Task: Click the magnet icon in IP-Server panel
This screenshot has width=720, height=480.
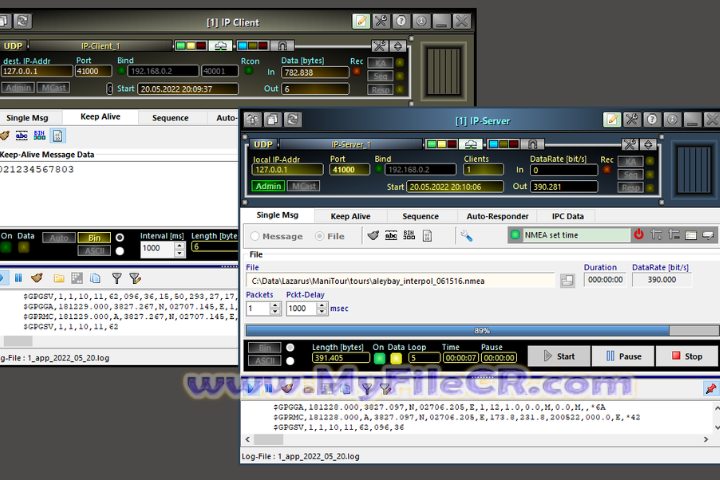Action: pos(533,144)
